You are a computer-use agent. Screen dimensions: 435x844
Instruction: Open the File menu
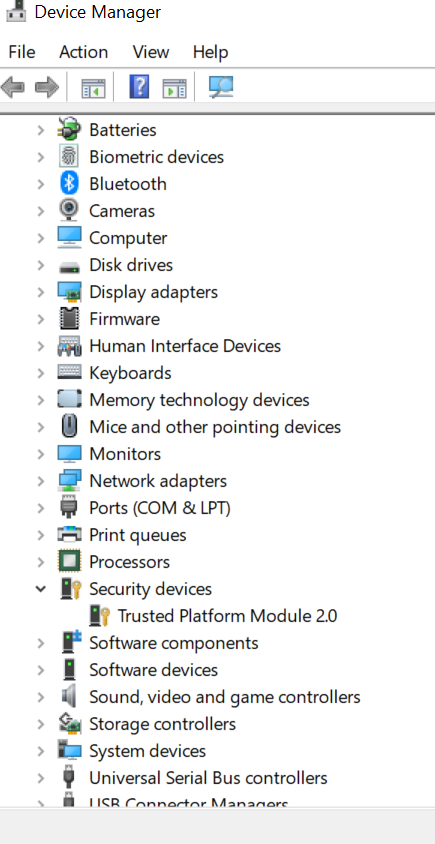[x=22, y=52]
